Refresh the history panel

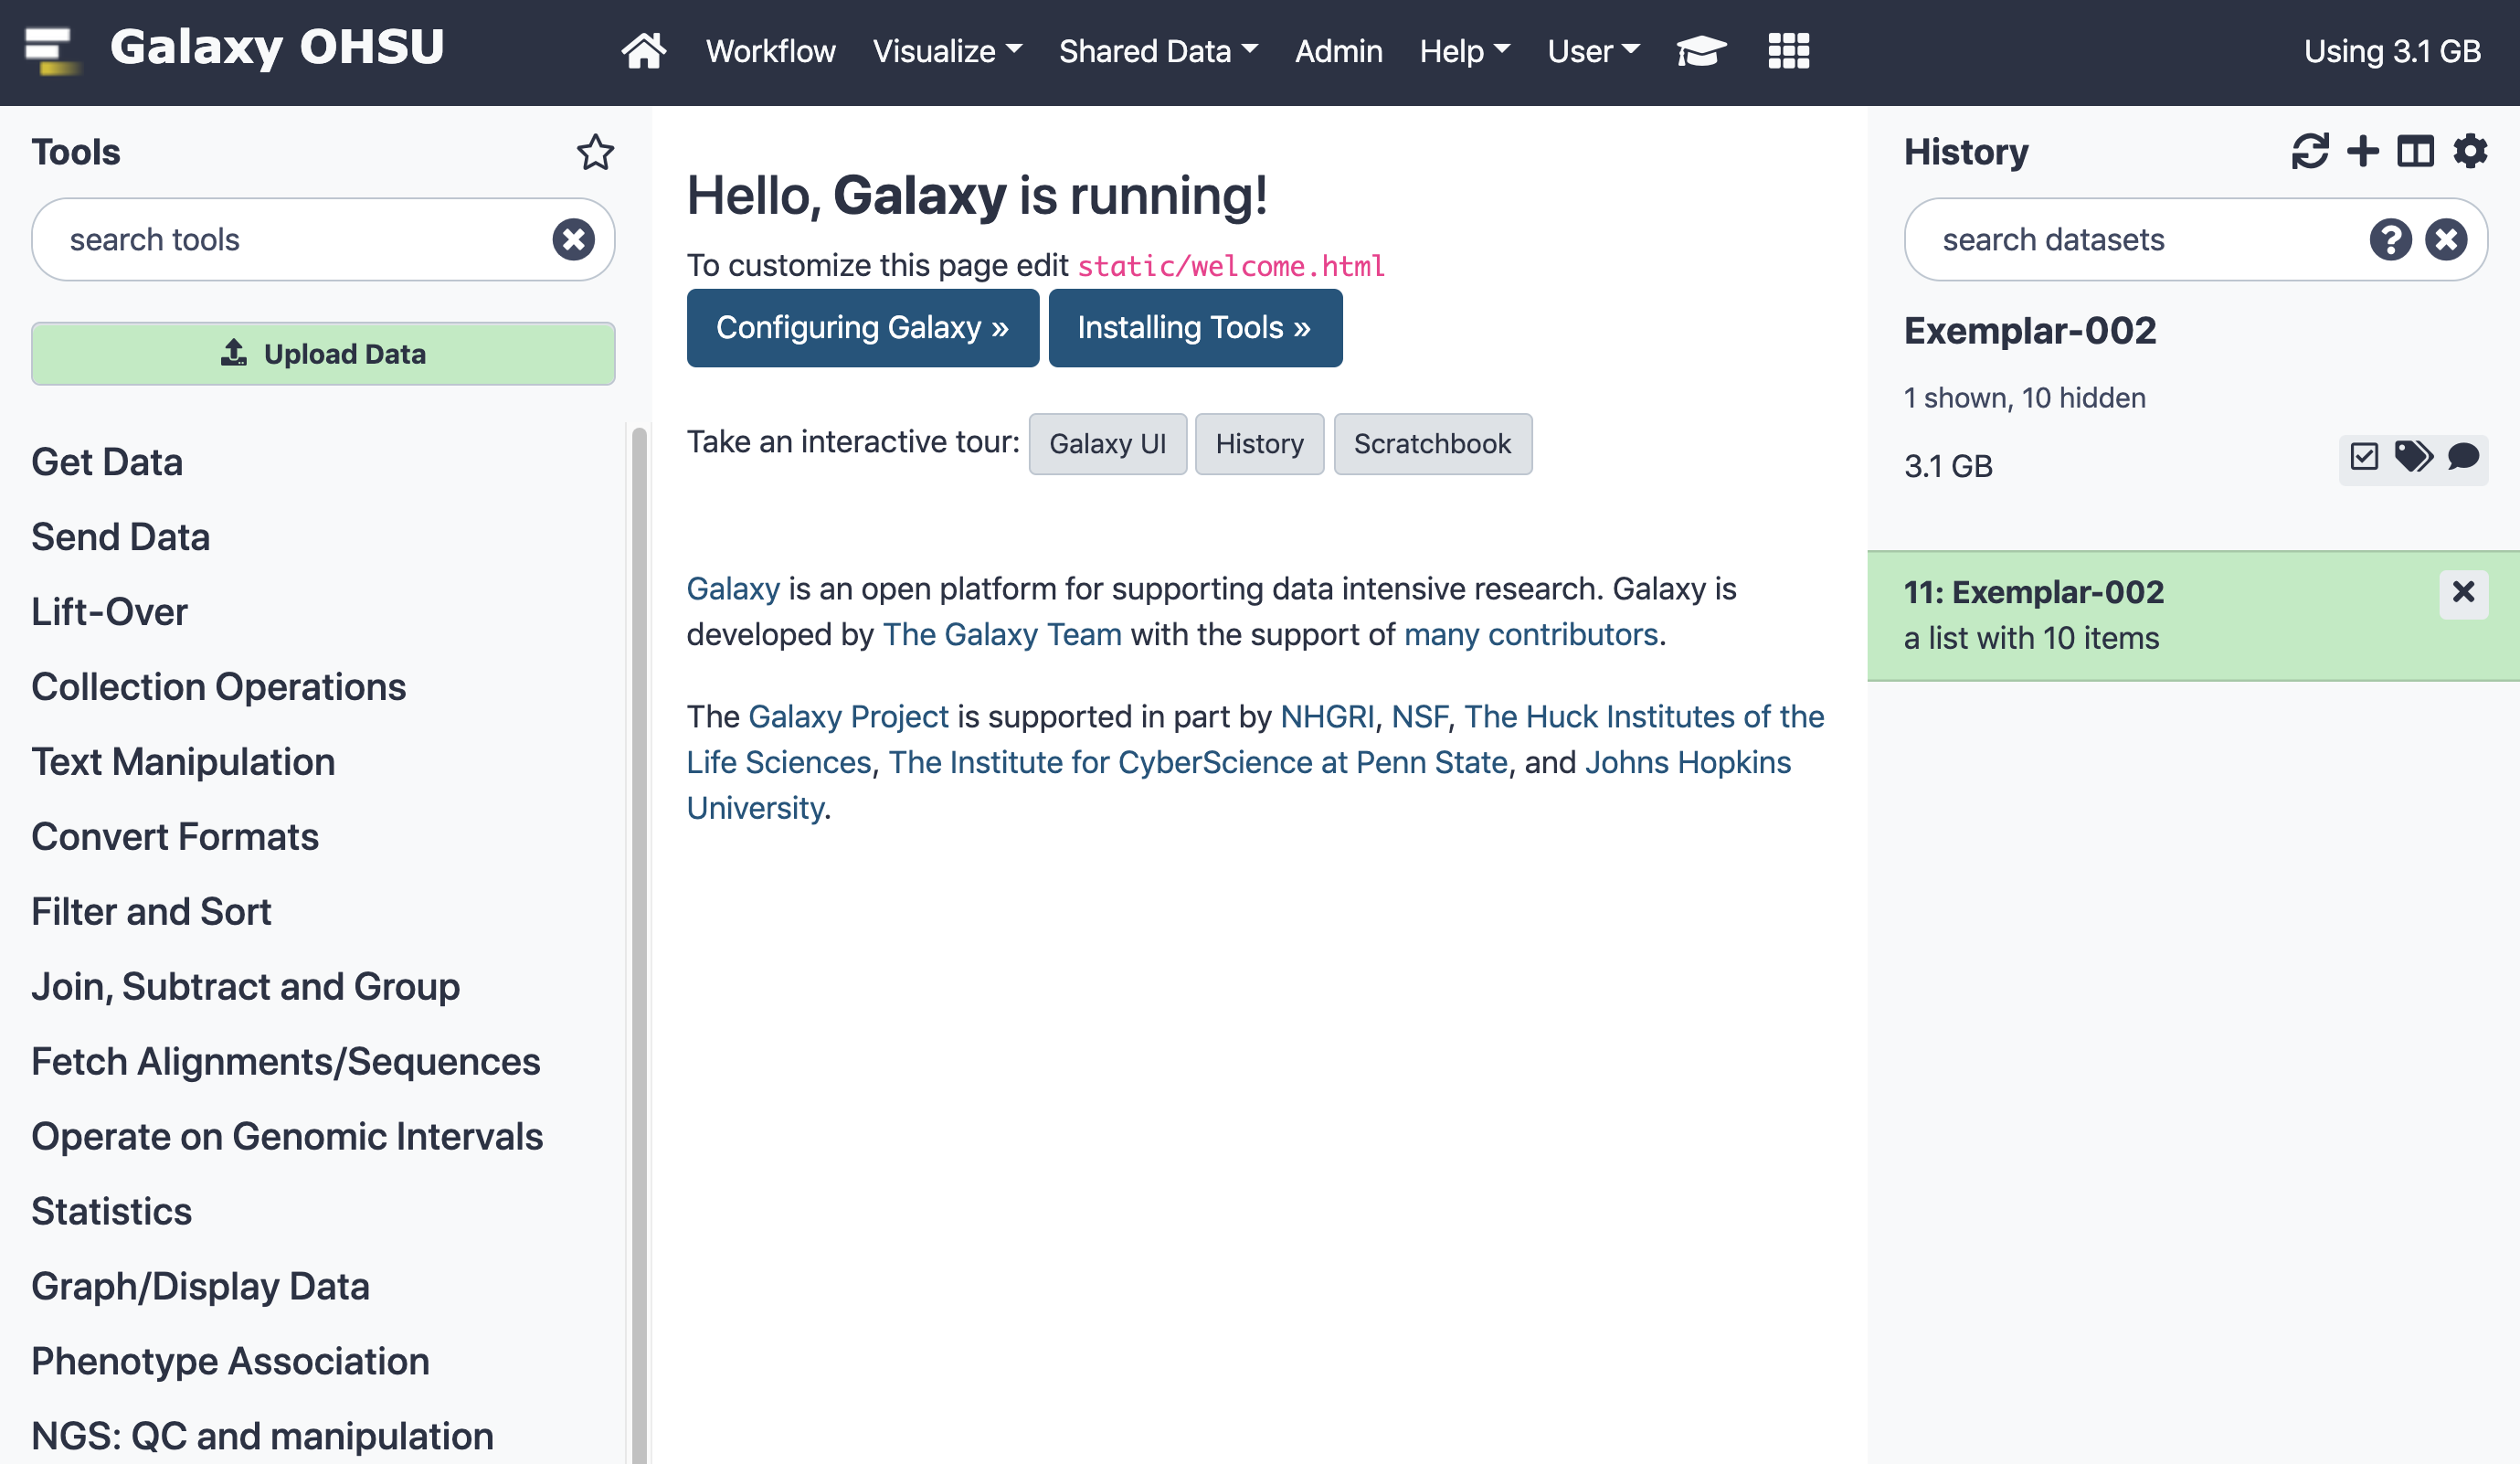tap(2310, 152)
